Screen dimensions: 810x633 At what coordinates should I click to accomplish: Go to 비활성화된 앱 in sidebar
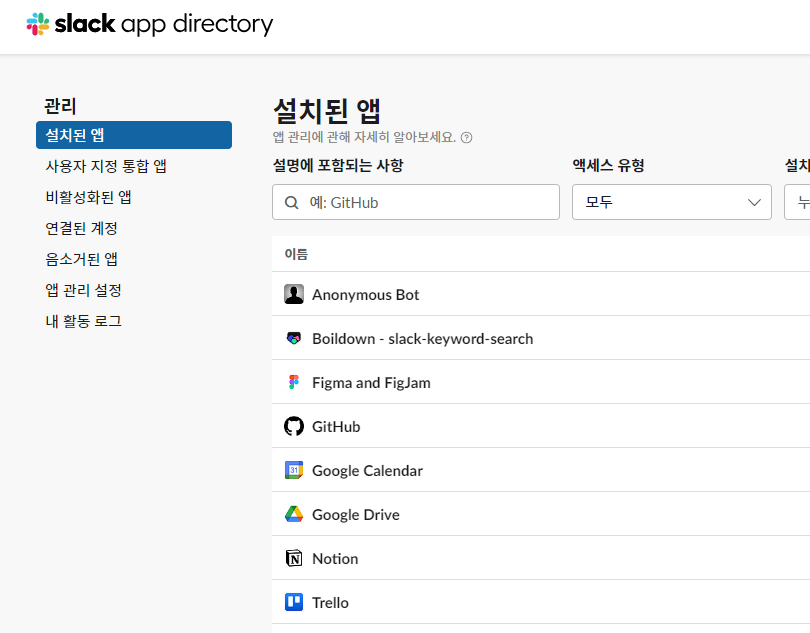pyautogui.click(x=88, y=197)
